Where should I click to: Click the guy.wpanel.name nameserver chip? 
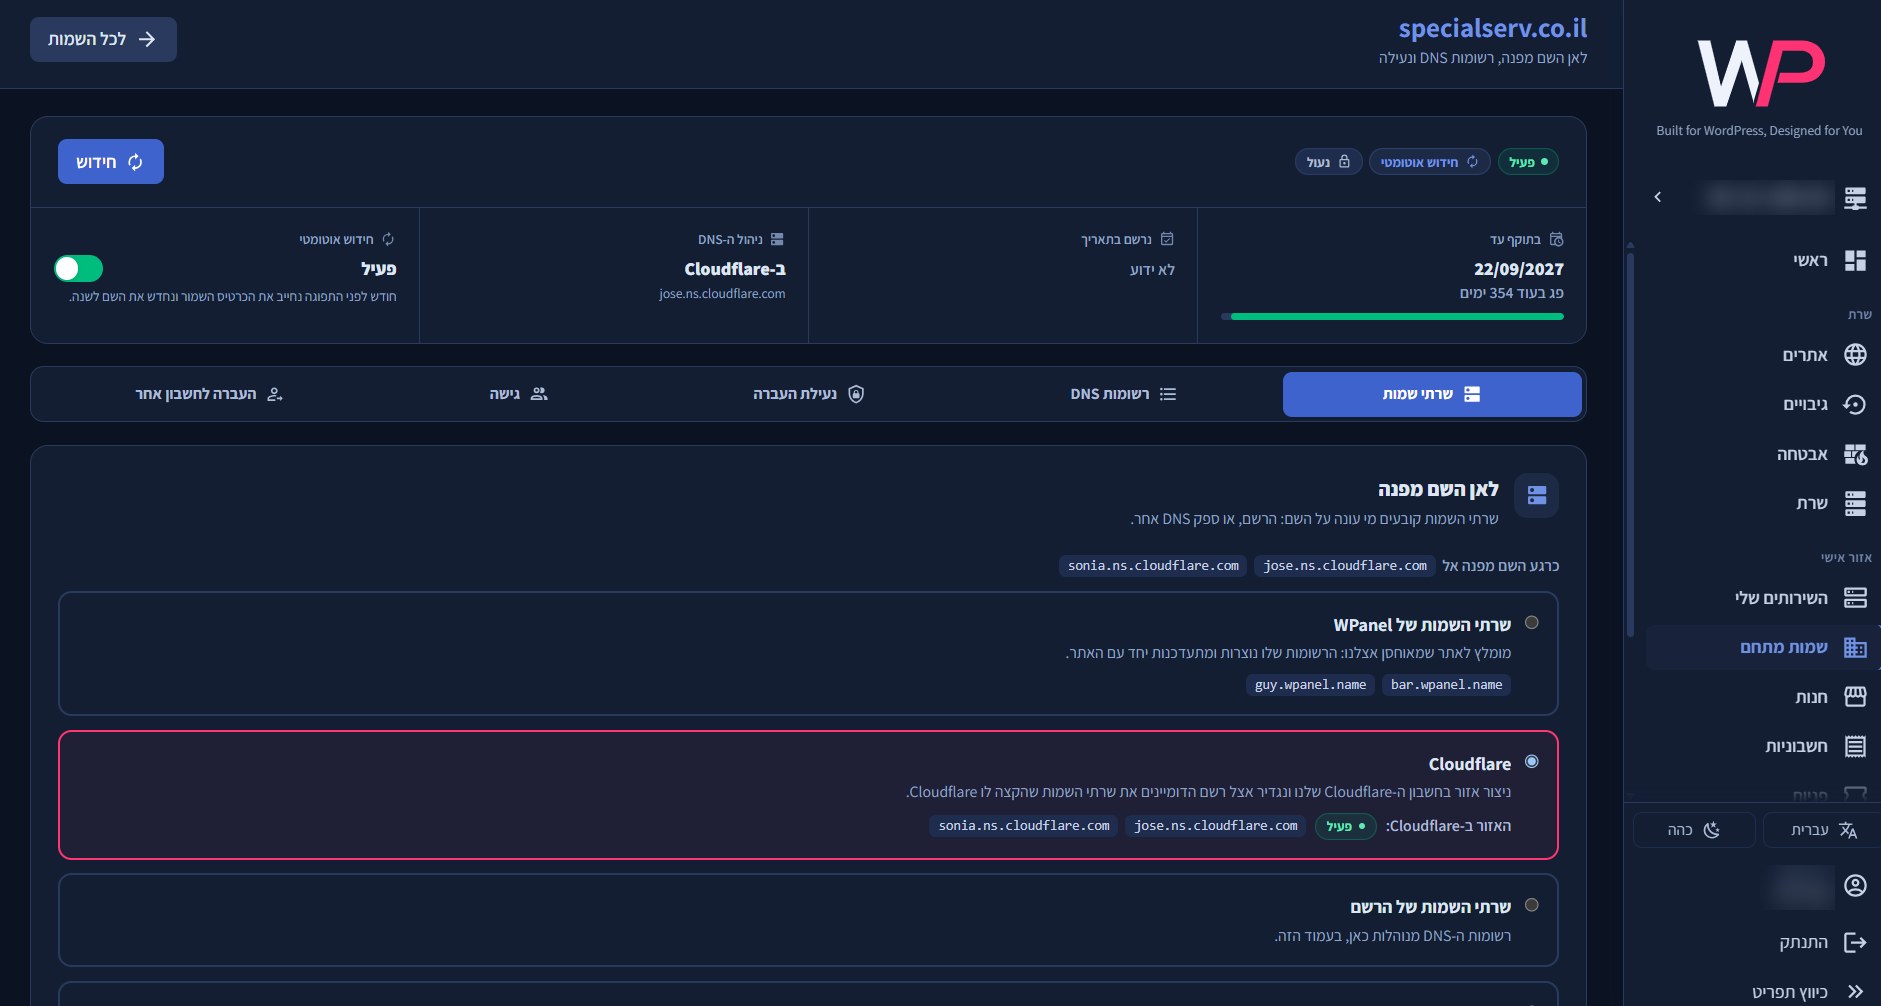[x=1310, y=685]
